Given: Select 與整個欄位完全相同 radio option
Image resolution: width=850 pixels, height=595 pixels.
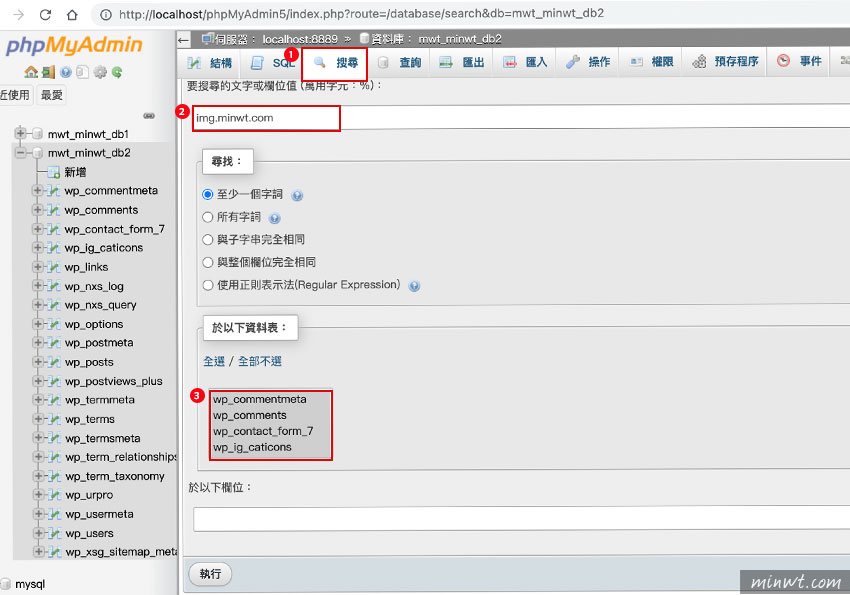Looking at the screenshot, I should click(208, 262).
